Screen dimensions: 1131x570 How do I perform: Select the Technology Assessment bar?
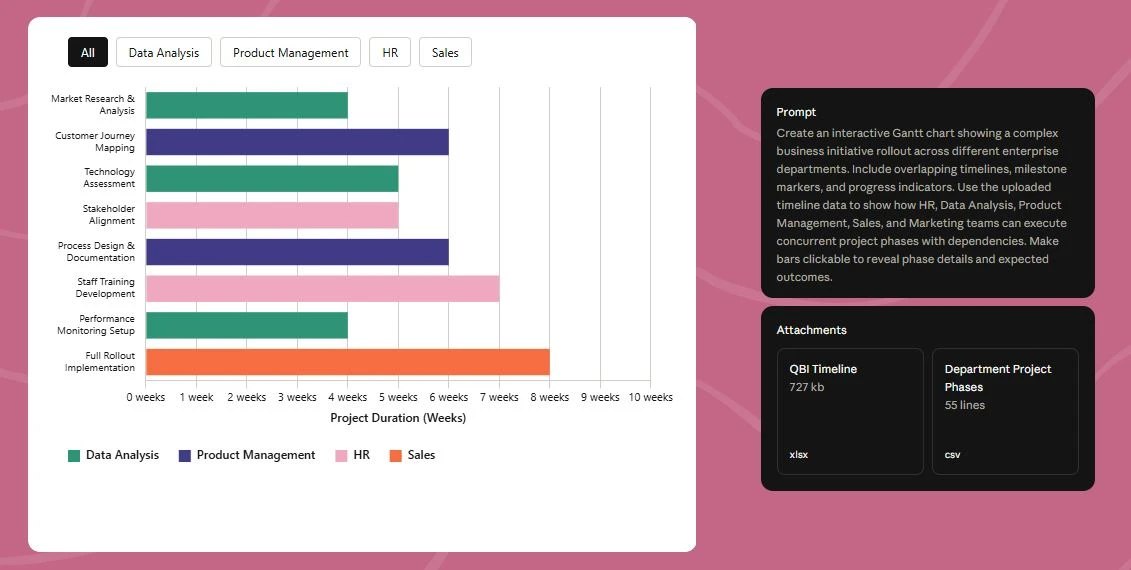coord(272,178)
